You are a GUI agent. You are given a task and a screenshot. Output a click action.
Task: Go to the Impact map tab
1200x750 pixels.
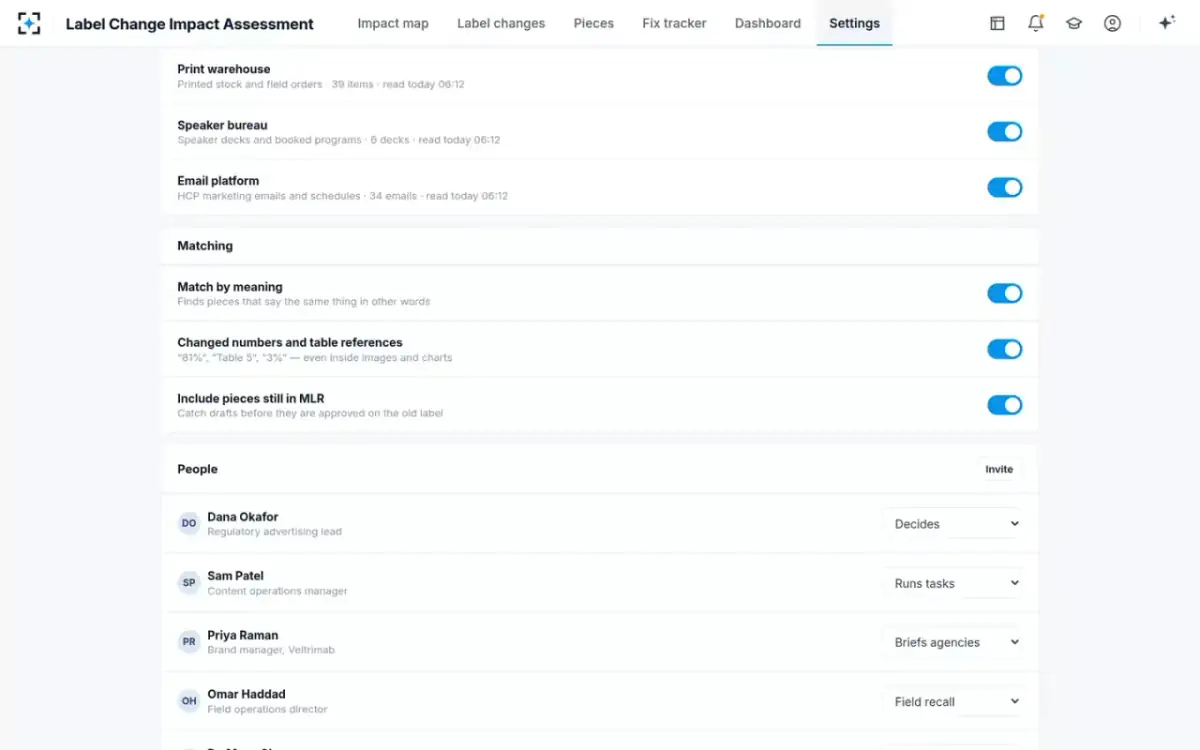pos(393,23)
